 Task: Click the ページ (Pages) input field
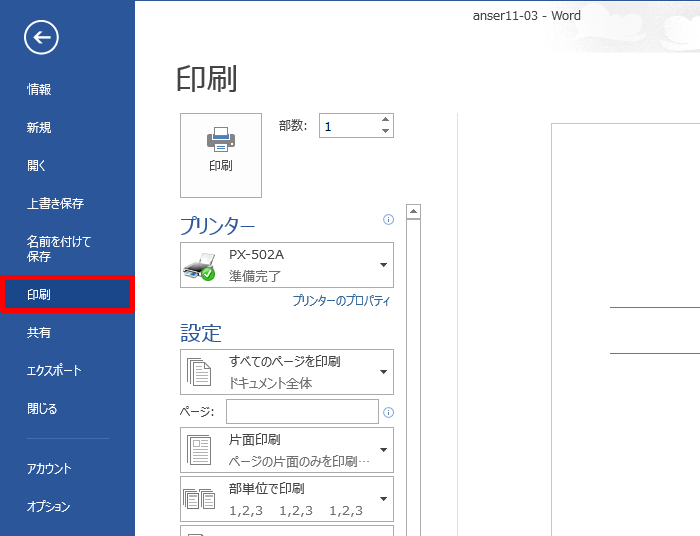[x=302, y=411]
